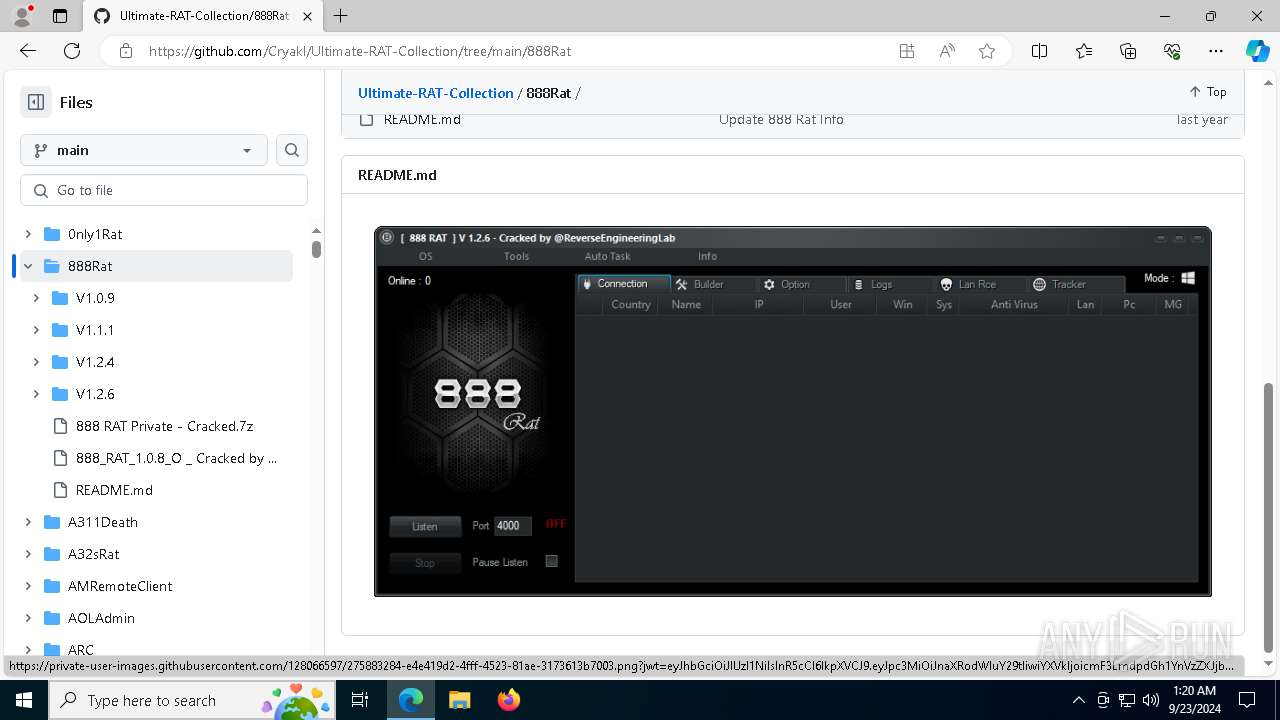Viewport: 1280px width, 720px height.
Task: Open 'Update 888 Rat Info' commit message
Action: point(781,119)
